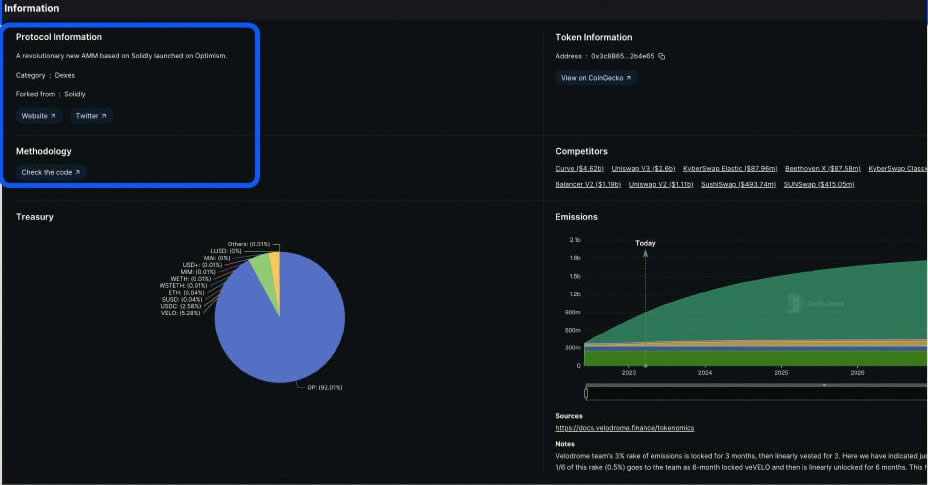928x485 pixels.
Task: Open the Curve competitor link
Action: click(x=579, y=169)
